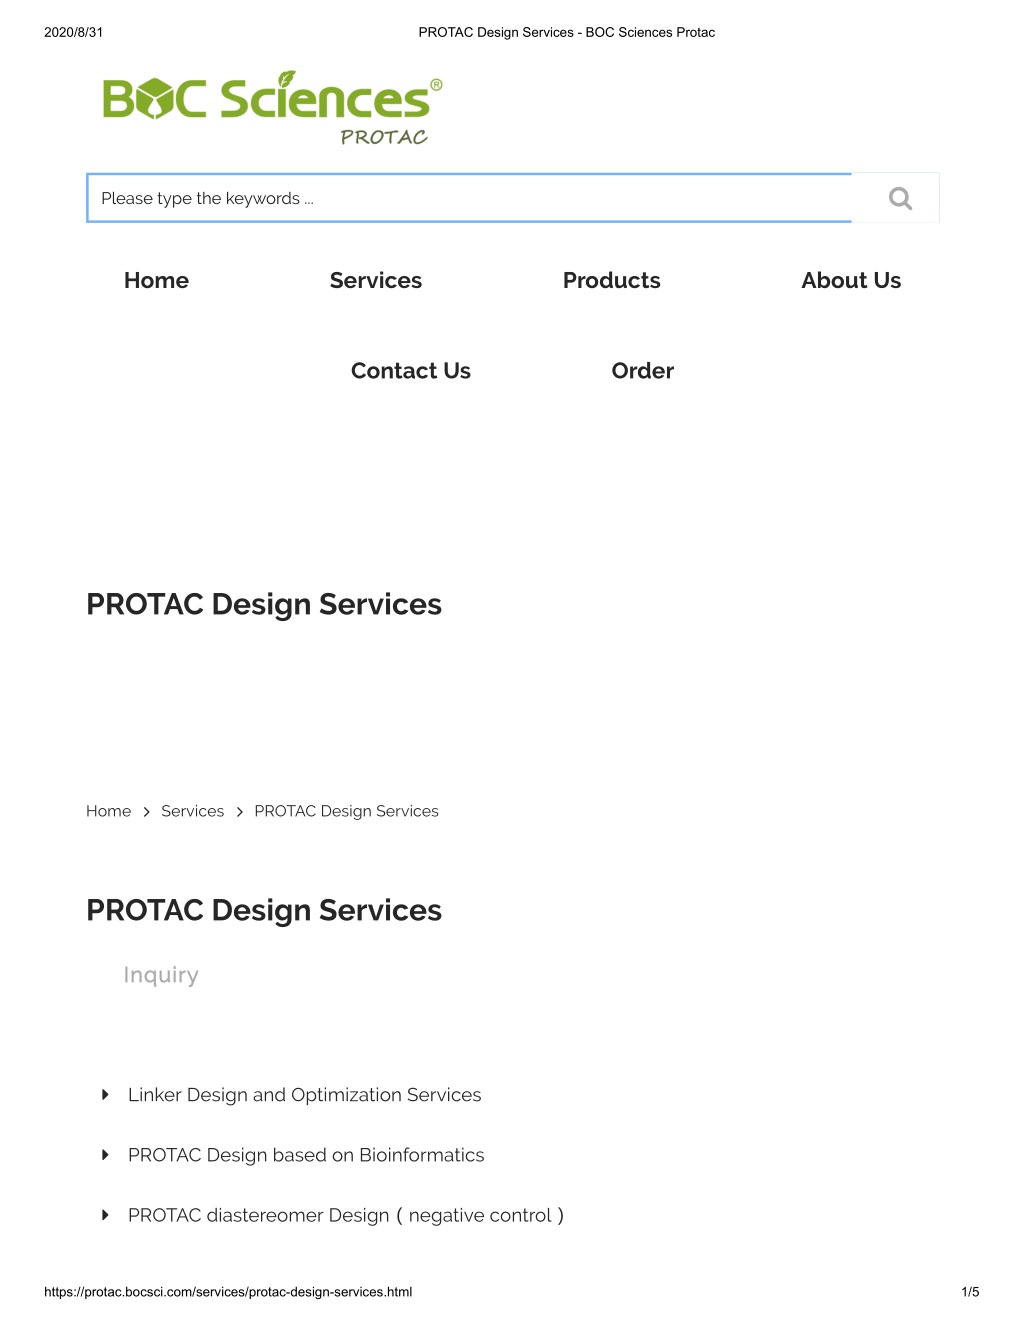Click the breadcrumb chevron after Home
1024x1325 pixels.
tap(146, 812)
